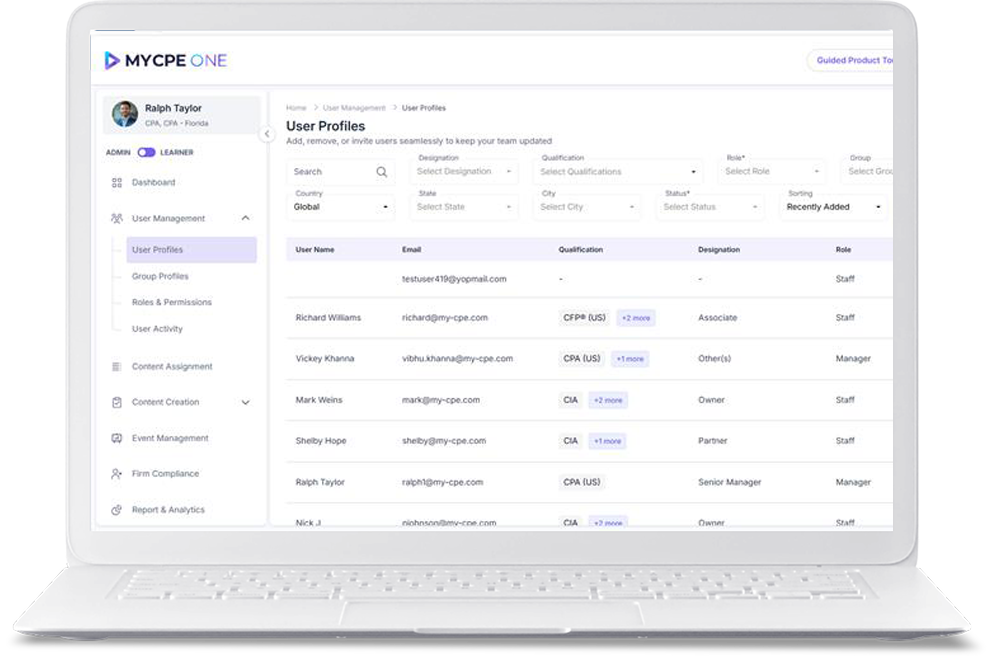The width and height of the screenshot is (992, 660).
Task: Click richard@my-cpe.com email
Action: click(445, 318)
